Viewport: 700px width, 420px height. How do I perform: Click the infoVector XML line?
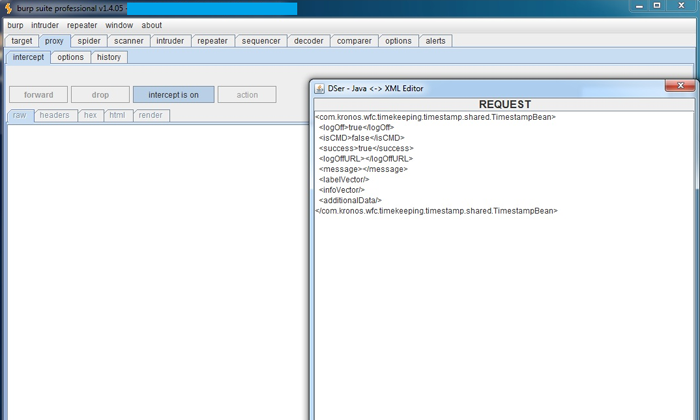342,190
